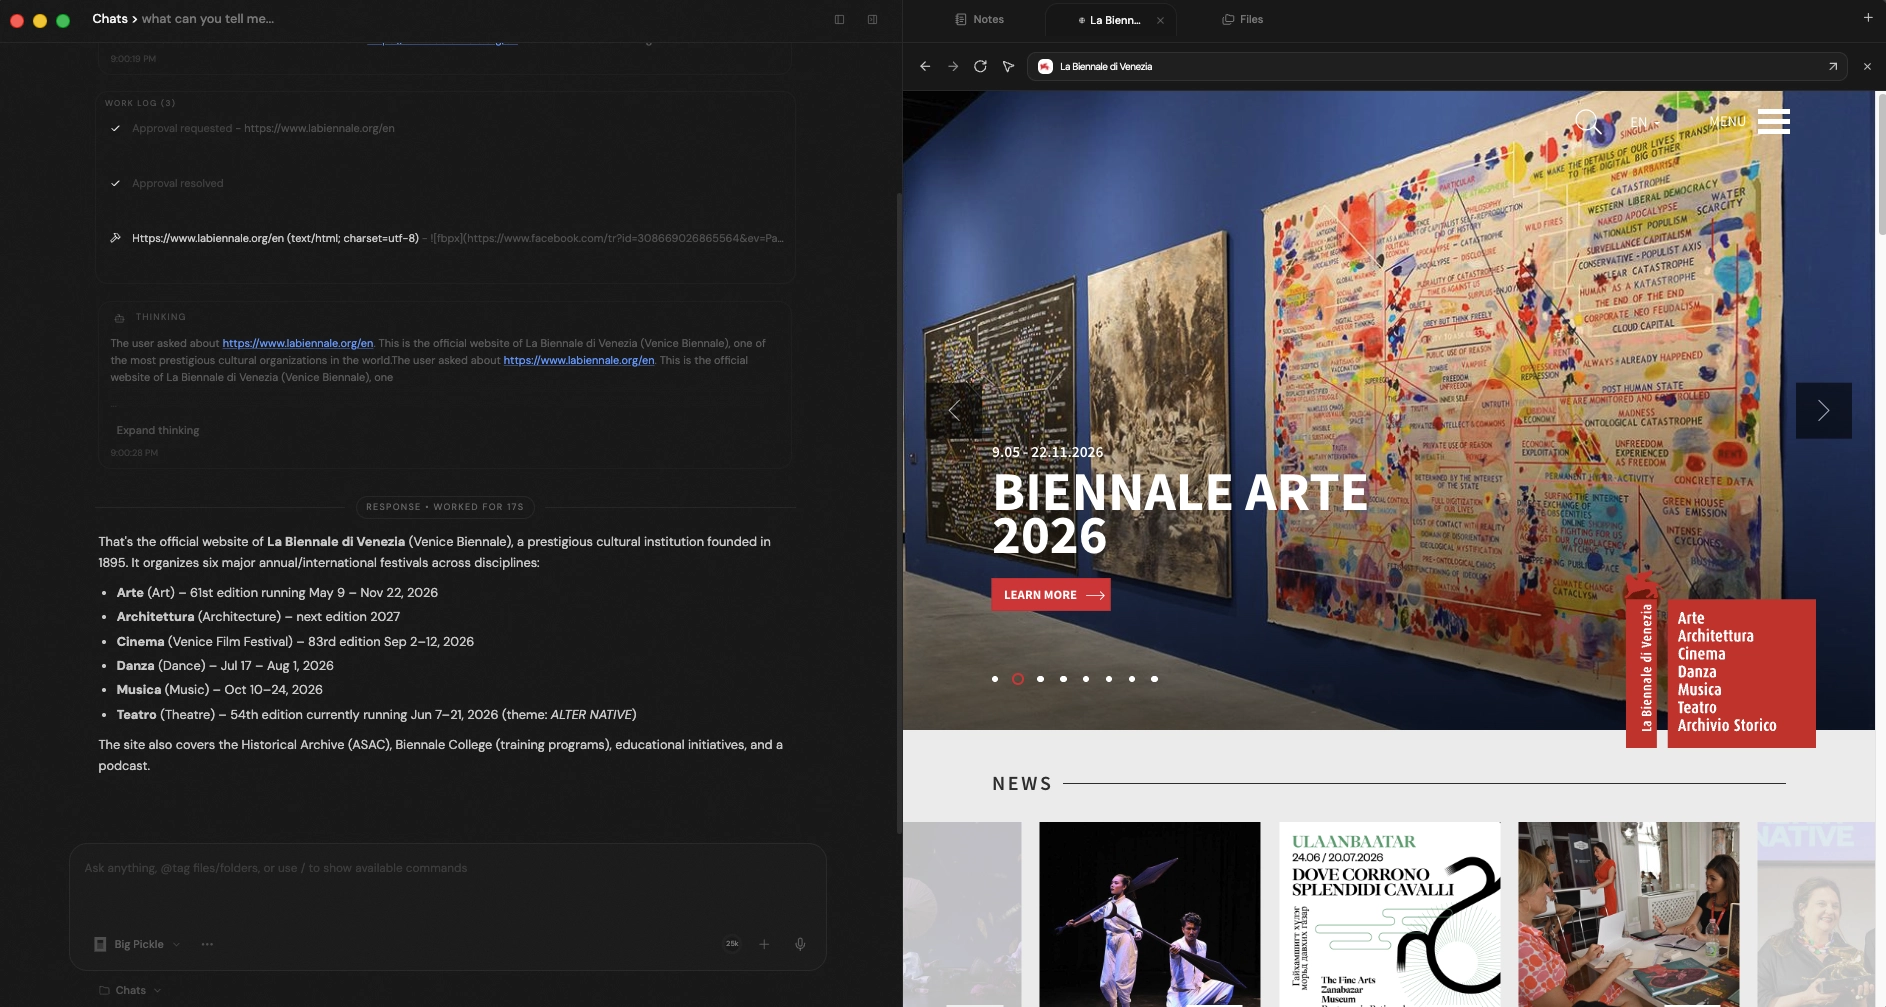Click the Thinking block icon

coord(119,318)
